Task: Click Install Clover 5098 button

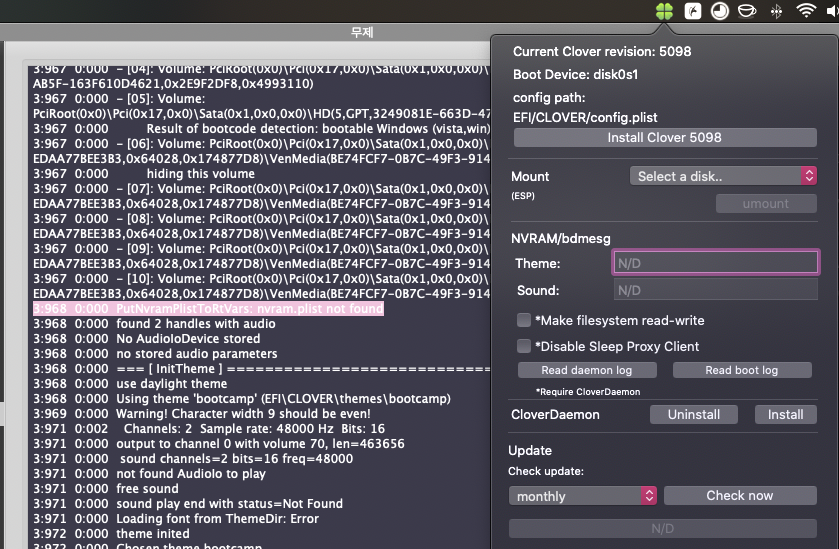Action: [x=665, y=138]
